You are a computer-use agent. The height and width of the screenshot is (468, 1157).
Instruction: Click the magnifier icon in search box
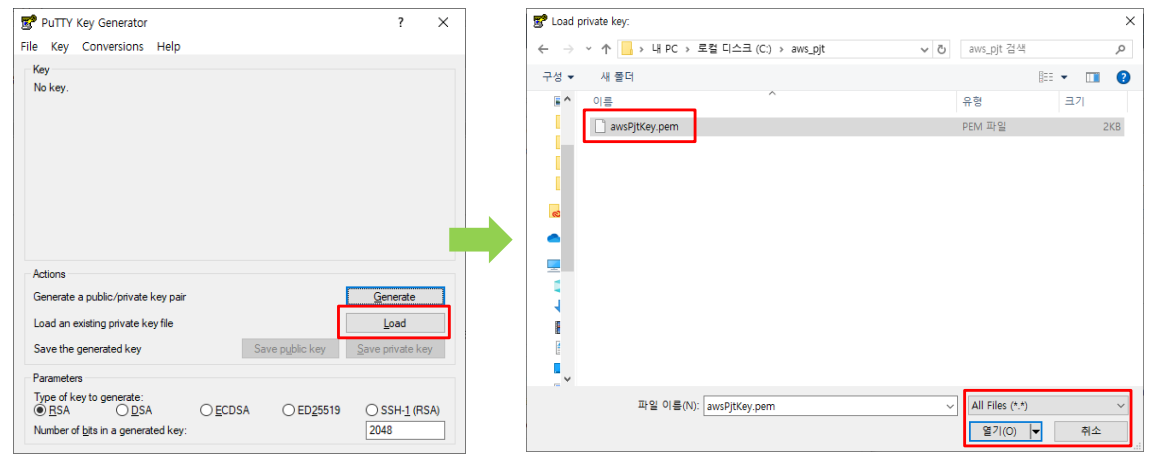[x=1119, y=49]
